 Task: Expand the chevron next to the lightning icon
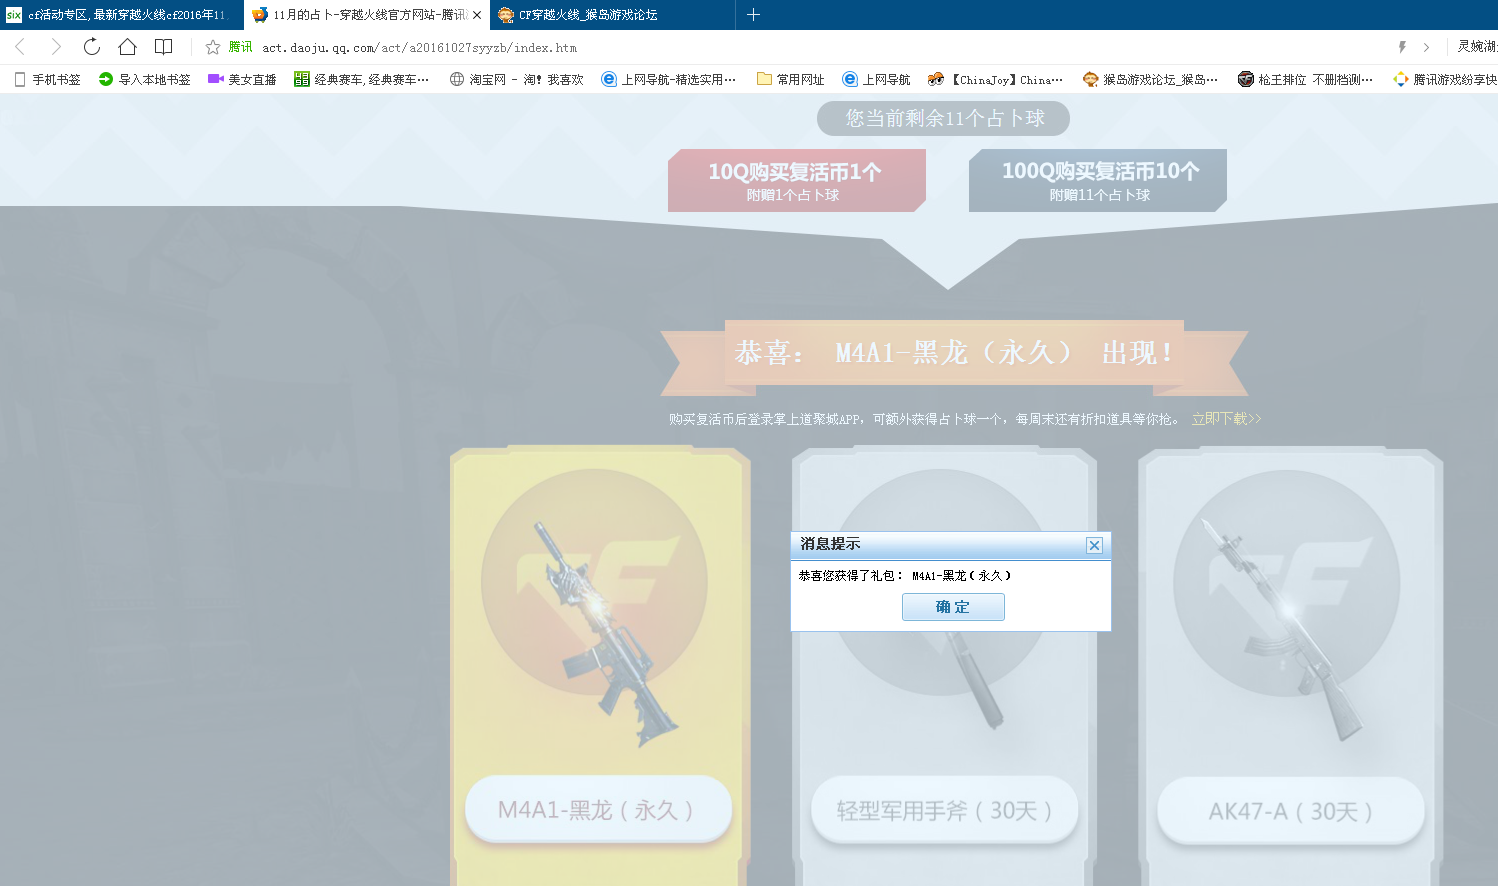[1426, 47]
